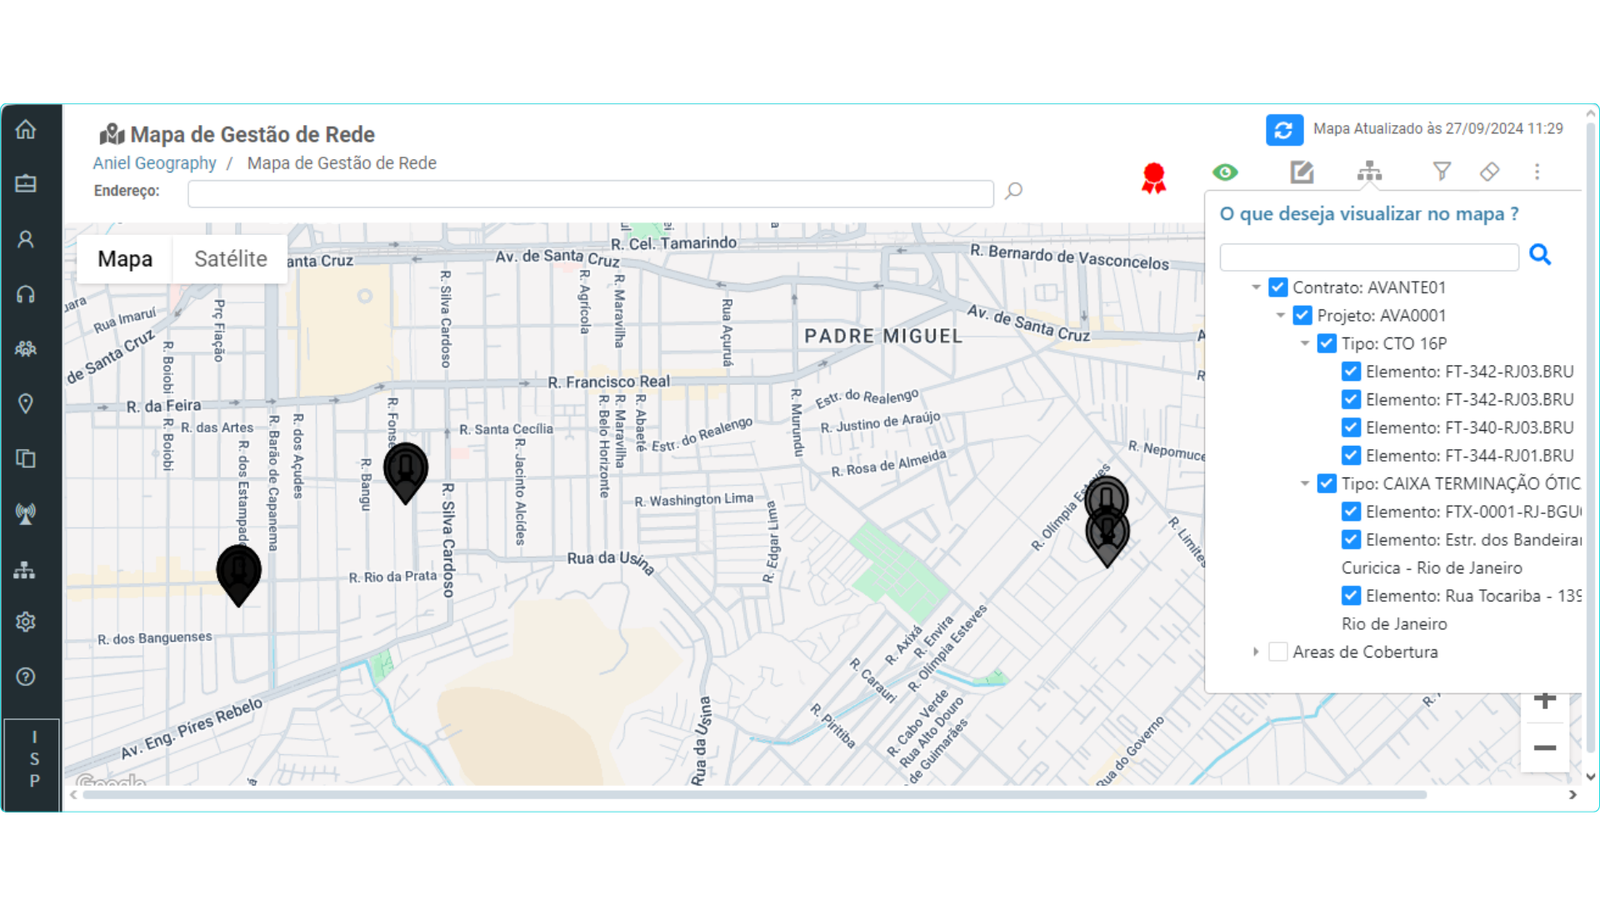
Task: Click the antenna signal icon in sidebar
Action: coord(26,514)
